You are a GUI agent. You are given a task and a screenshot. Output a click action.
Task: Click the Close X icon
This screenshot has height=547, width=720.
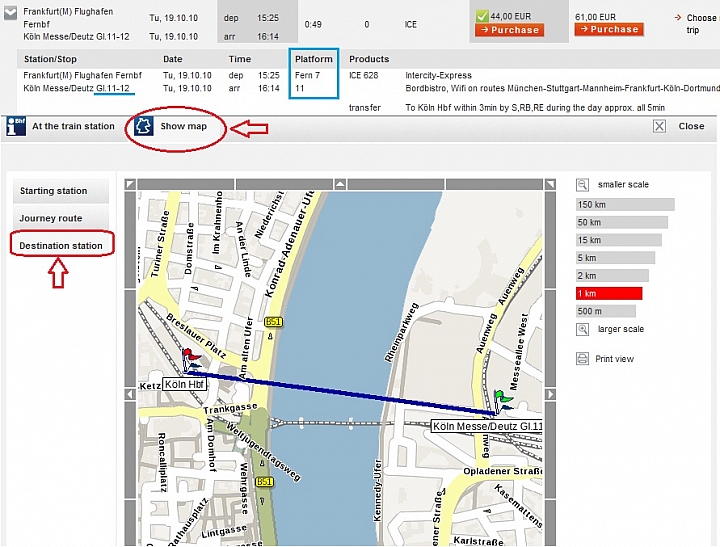click(x=659, y=126)
